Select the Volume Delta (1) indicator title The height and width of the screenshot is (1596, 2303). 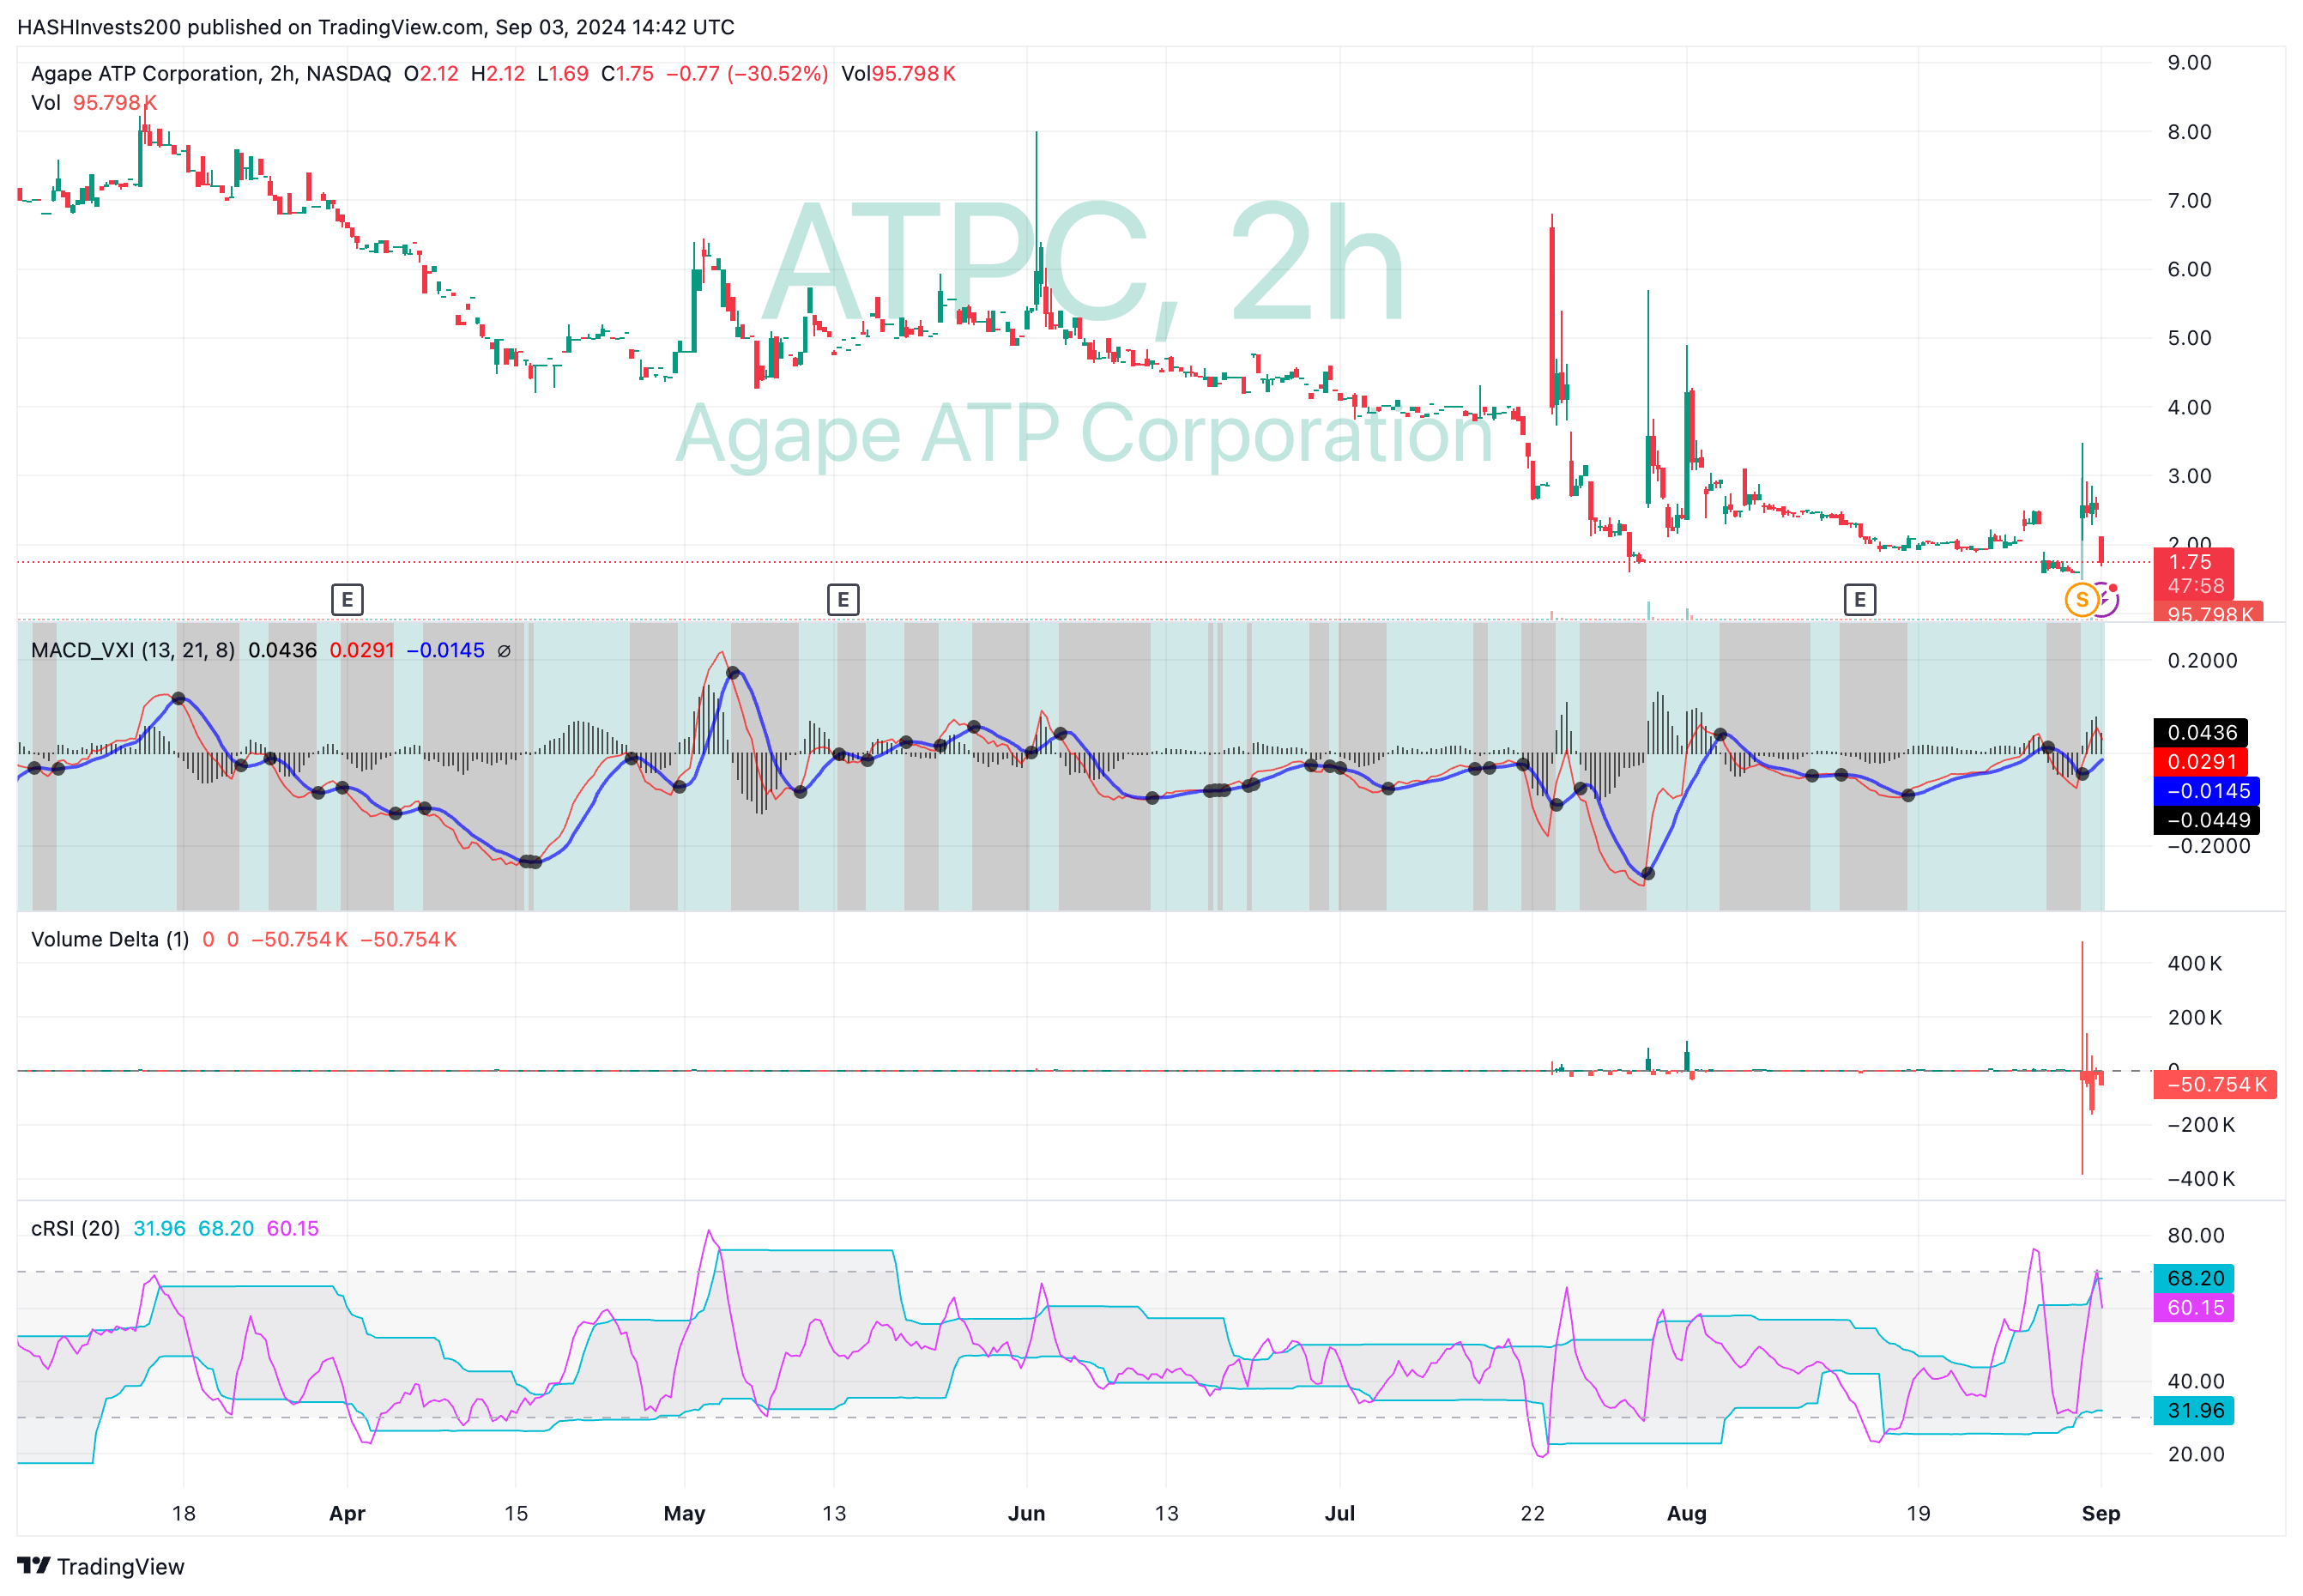(x=110, y=940)
